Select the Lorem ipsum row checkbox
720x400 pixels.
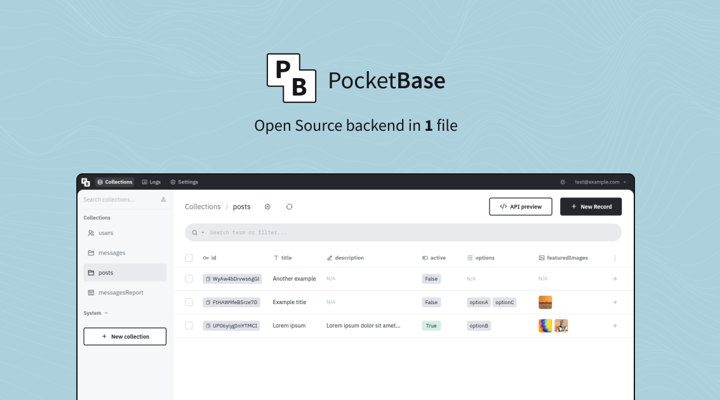pos(189,326)
